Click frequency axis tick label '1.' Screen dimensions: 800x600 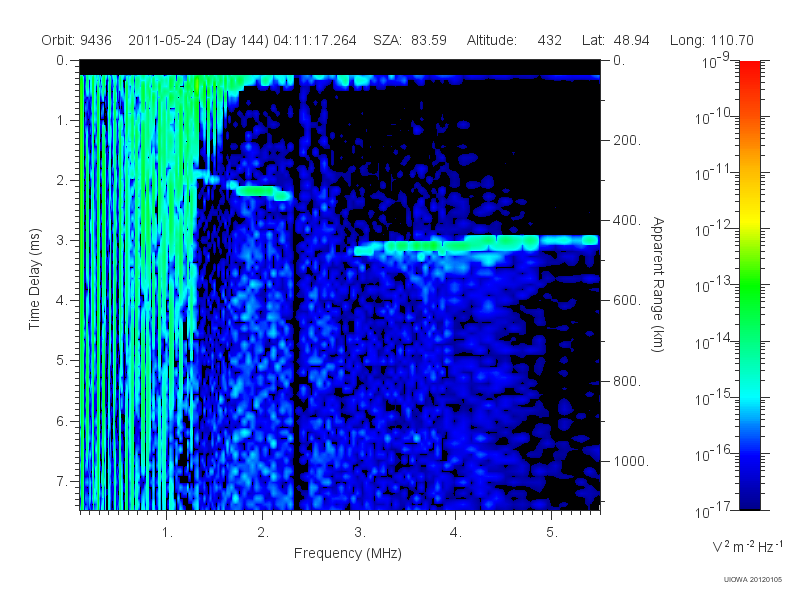coord(167,533)
